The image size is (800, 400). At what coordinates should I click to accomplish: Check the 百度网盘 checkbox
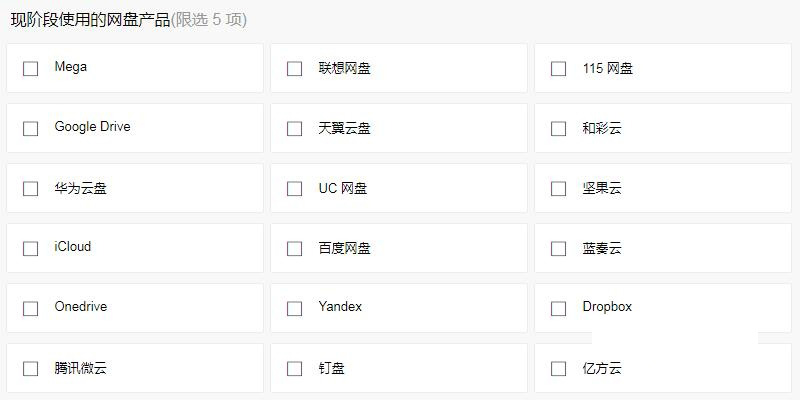pyautogui.click(x=294, y=248)
